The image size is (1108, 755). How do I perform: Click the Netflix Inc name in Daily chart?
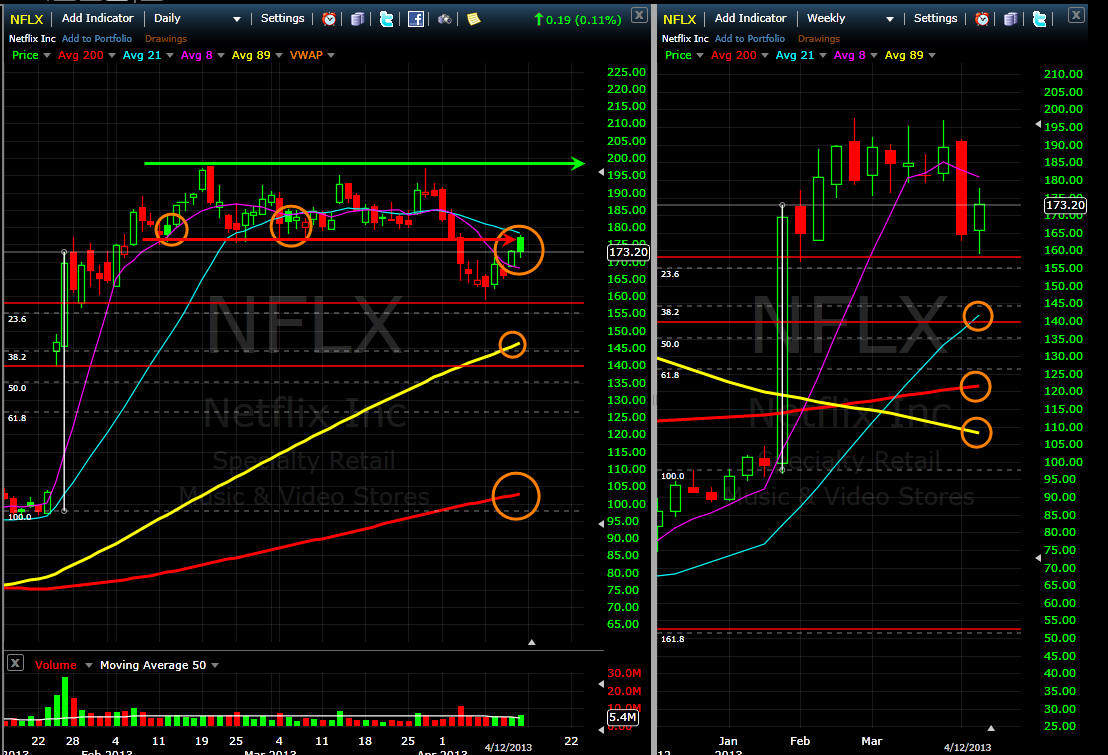33,39
